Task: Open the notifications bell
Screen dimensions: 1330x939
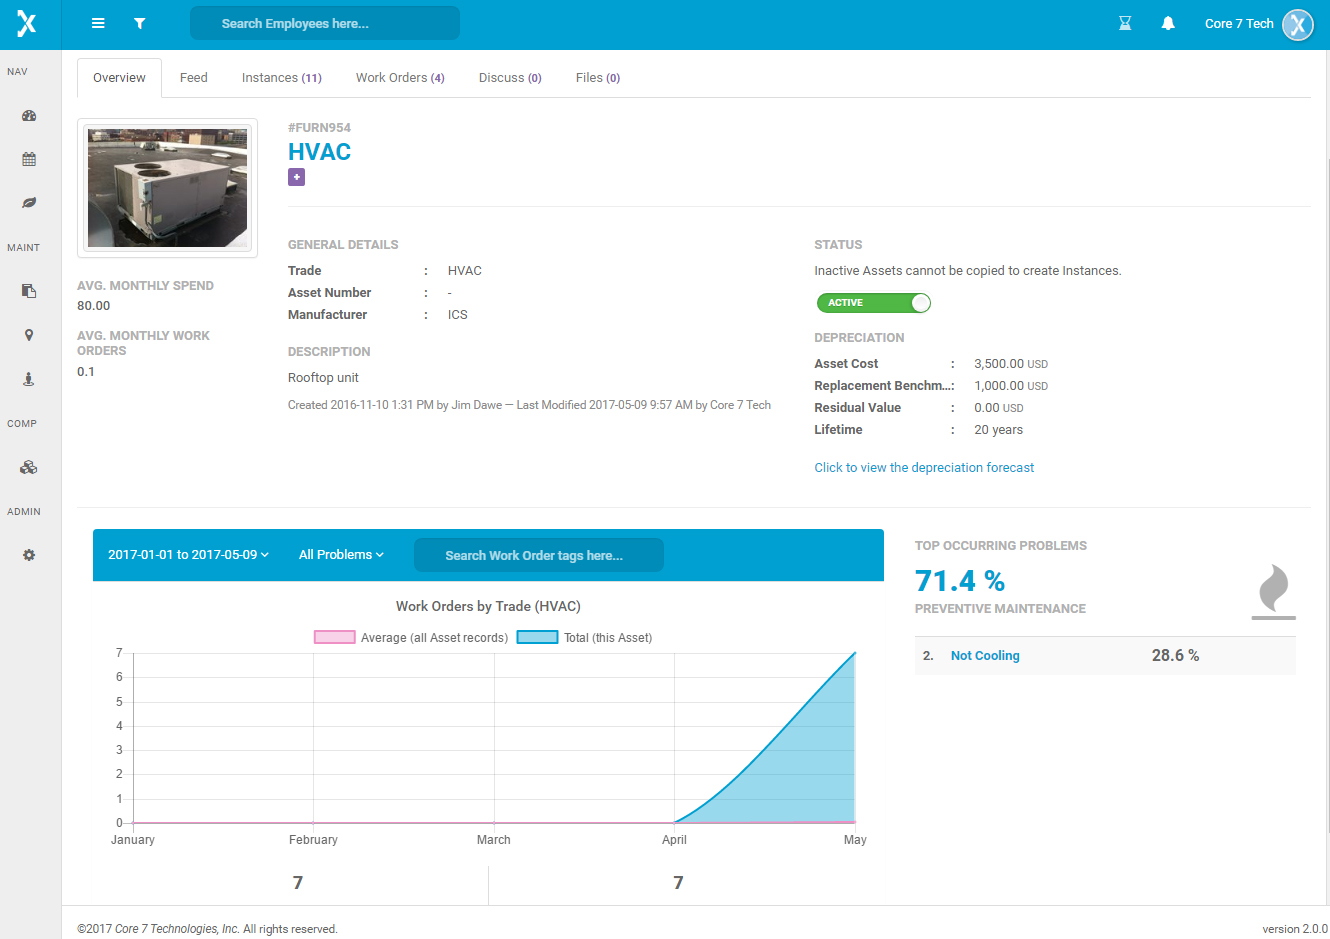Action: (x=1168, y=23)
